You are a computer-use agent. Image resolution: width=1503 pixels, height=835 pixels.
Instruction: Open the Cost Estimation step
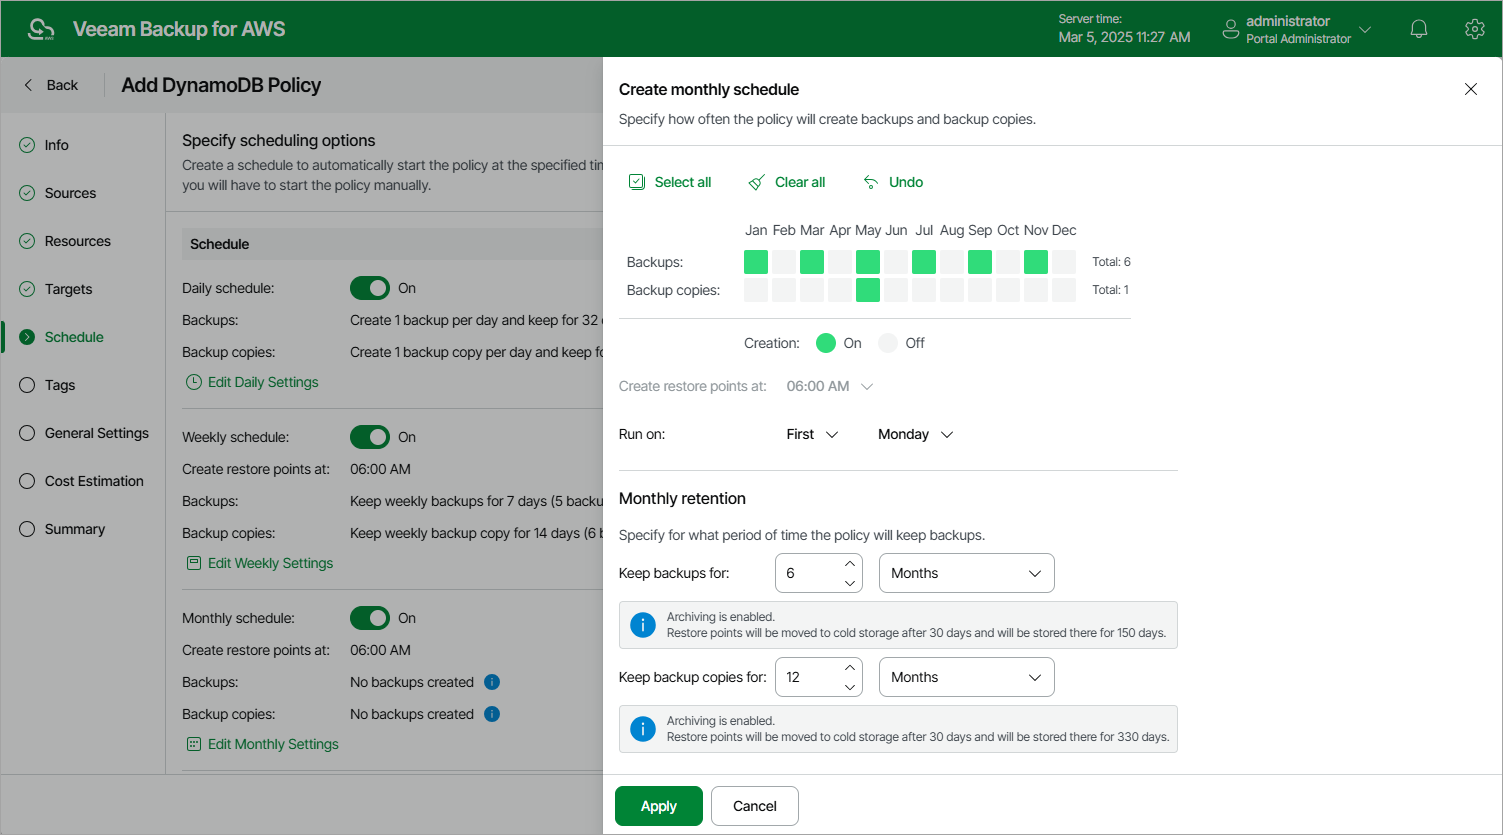pyautogui.click(x=93, y=481)
